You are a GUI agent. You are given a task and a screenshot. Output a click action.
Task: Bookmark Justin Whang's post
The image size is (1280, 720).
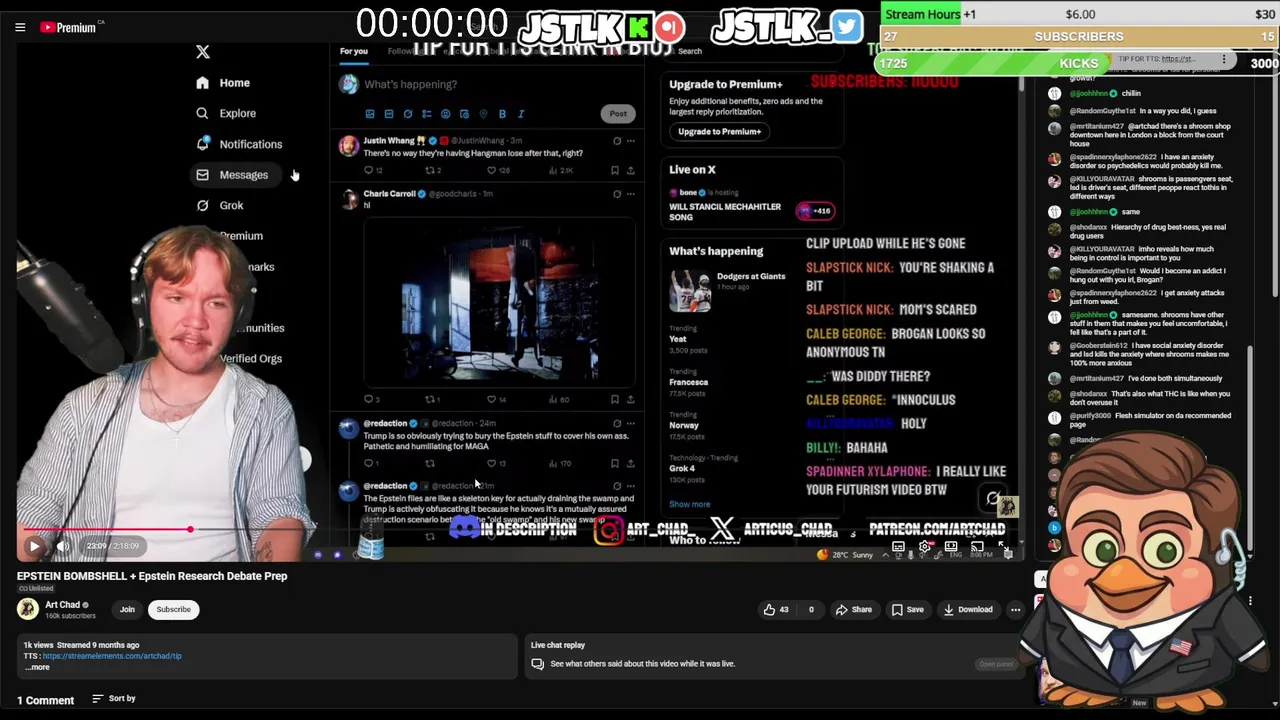coord(615,171)
